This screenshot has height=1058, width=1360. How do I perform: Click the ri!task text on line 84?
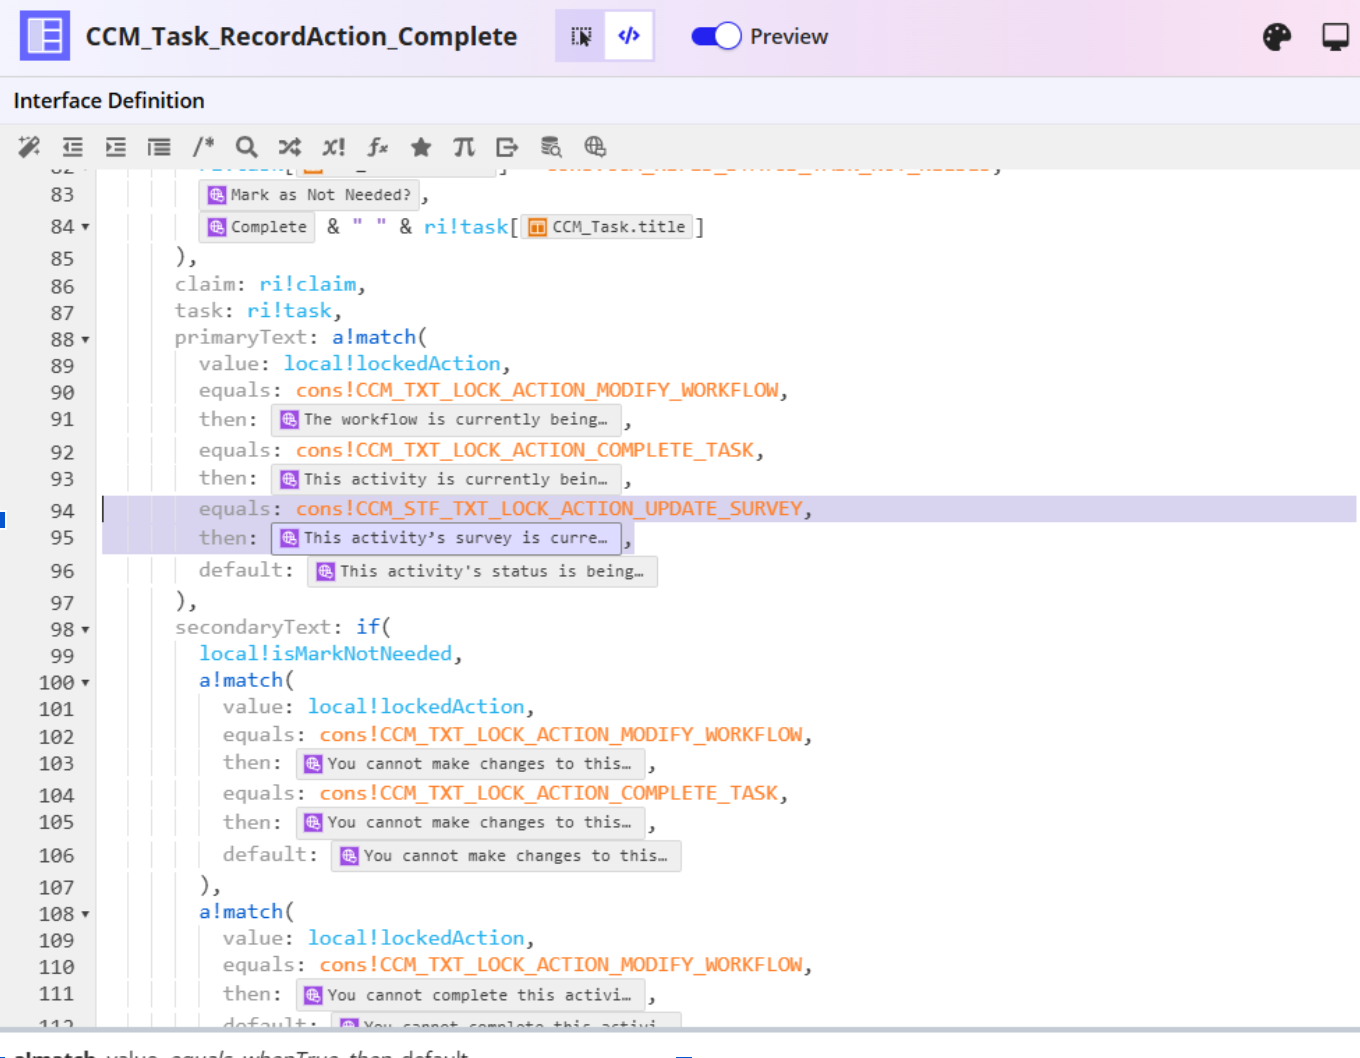466,227
